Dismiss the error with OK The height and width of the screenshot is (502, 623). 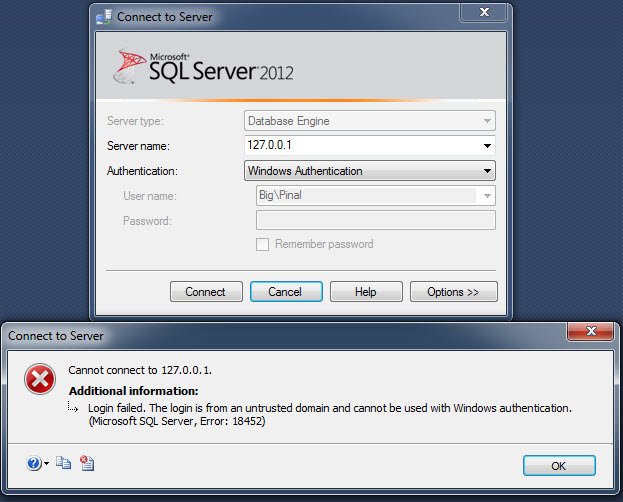click(559, 465)
